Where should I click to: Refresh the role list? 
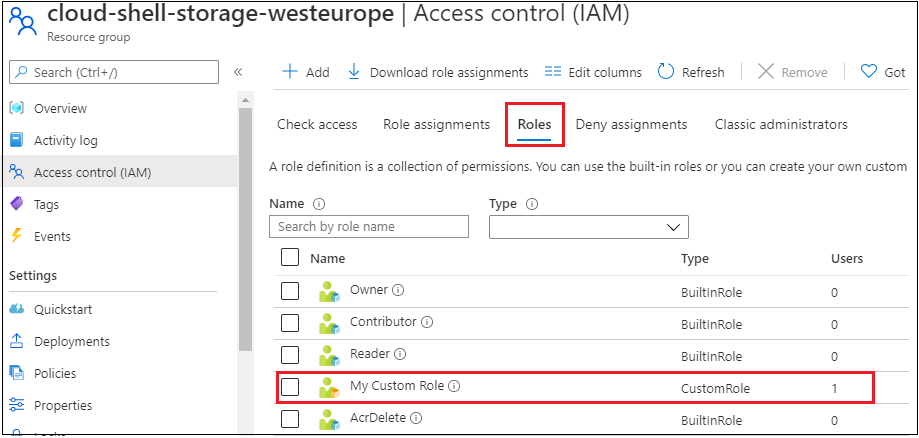click(691, 72)
